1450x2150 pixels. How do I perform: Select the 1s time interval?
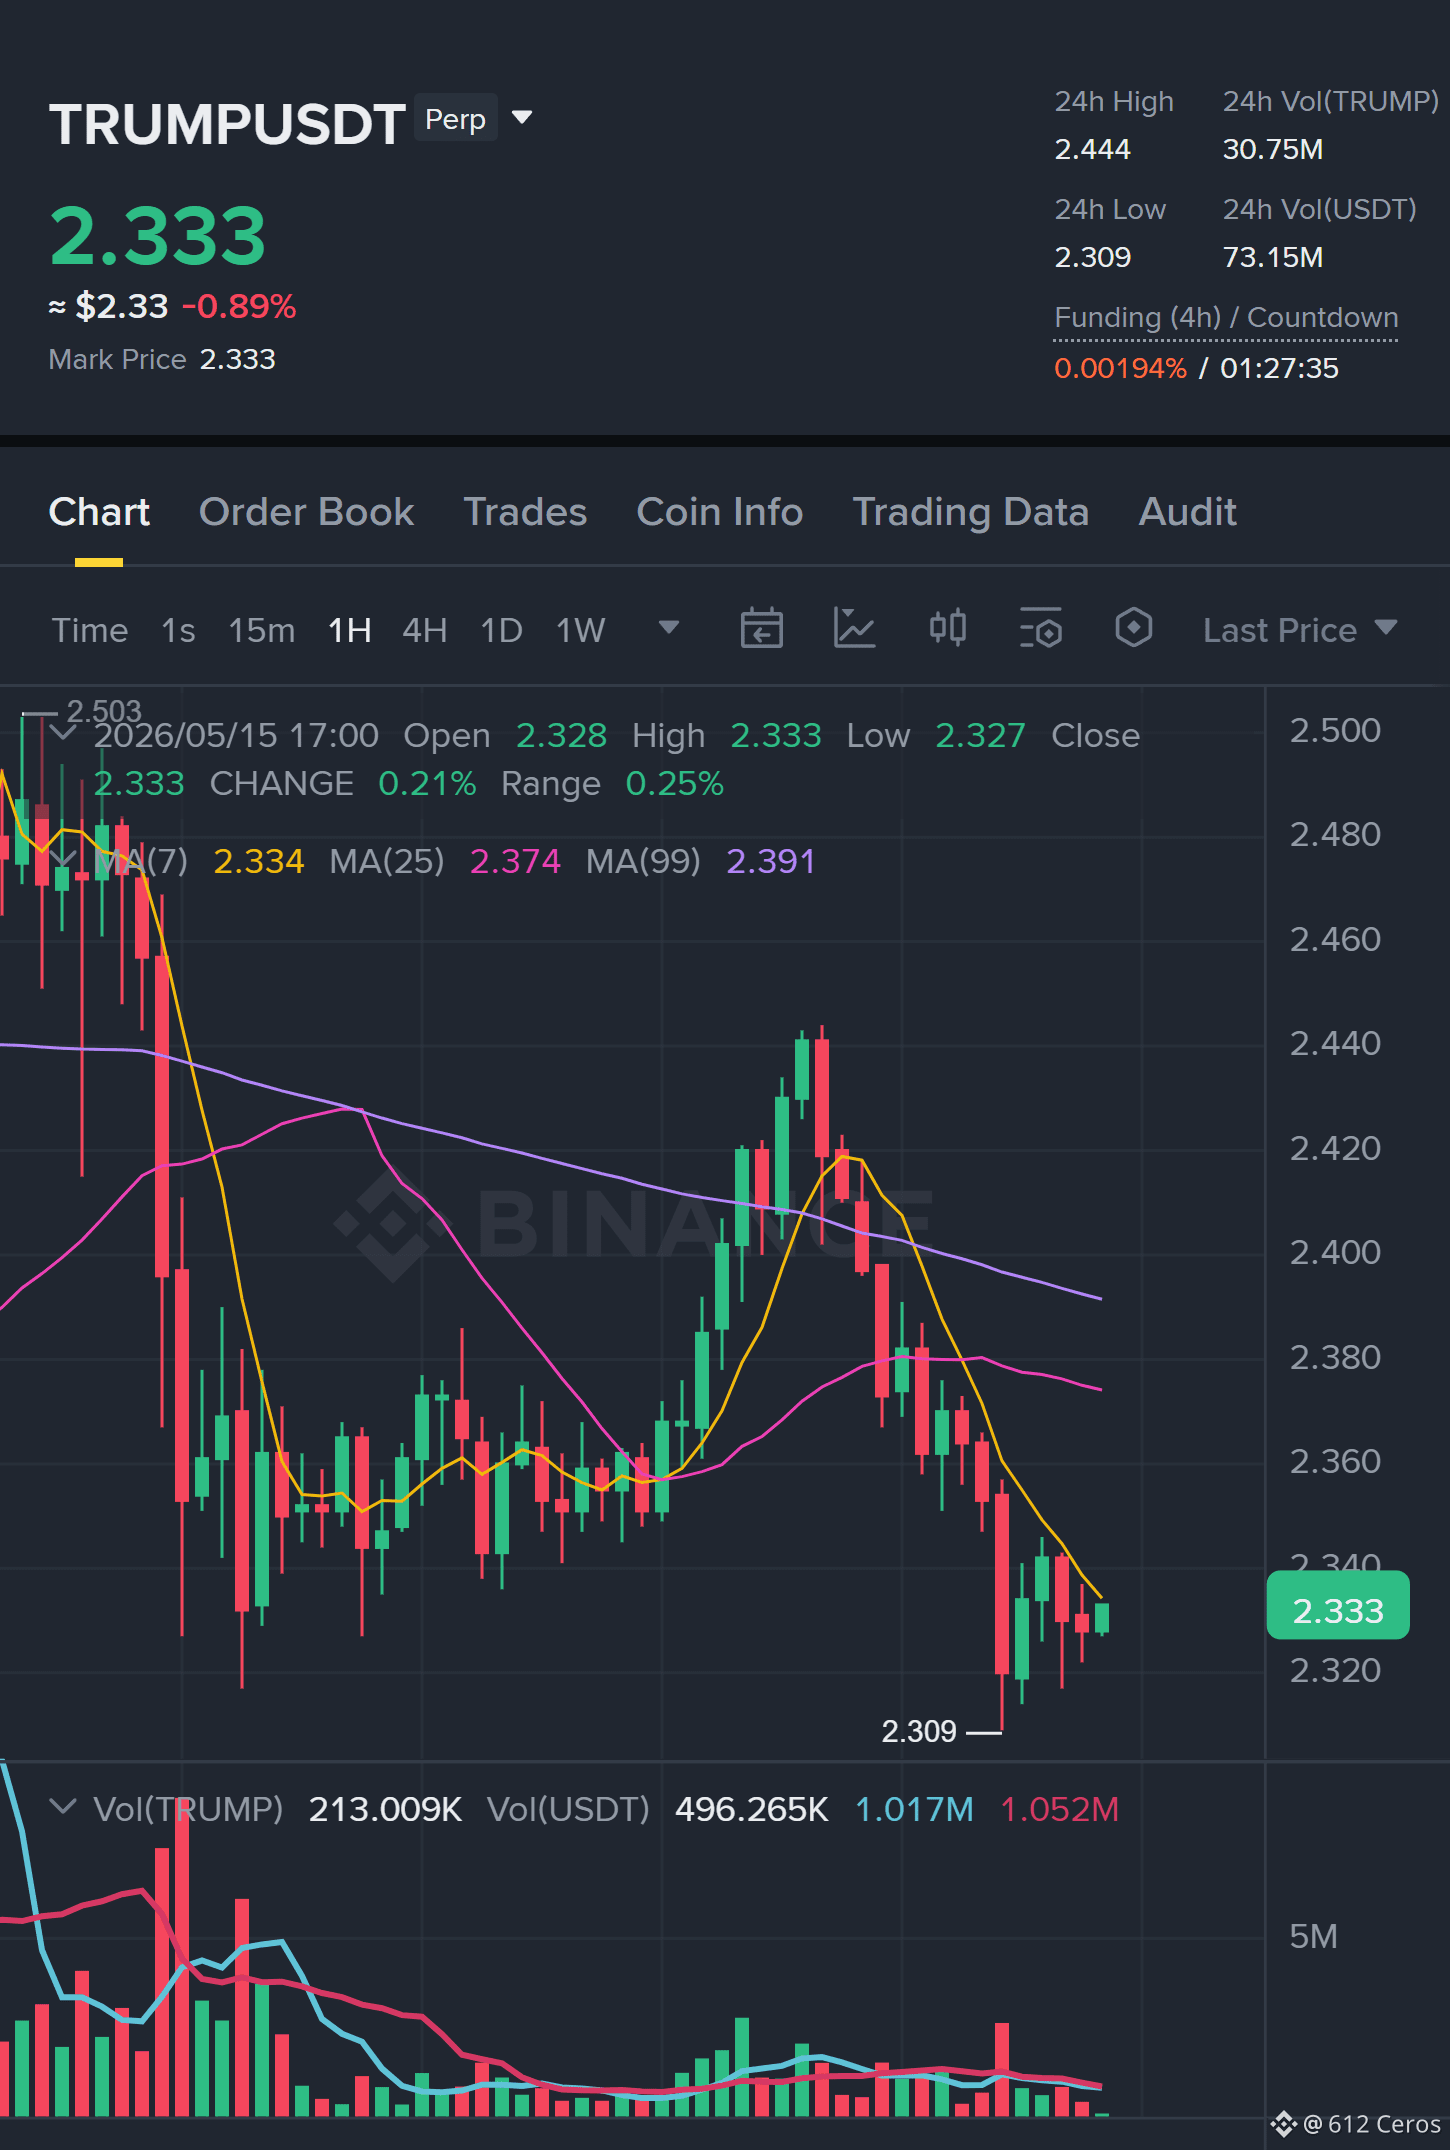point(178,631)
